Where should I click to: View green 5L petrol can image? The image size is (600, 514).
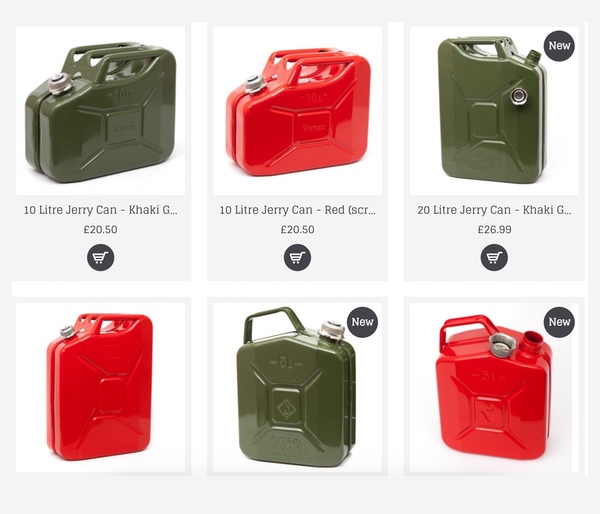click(297, 387)
